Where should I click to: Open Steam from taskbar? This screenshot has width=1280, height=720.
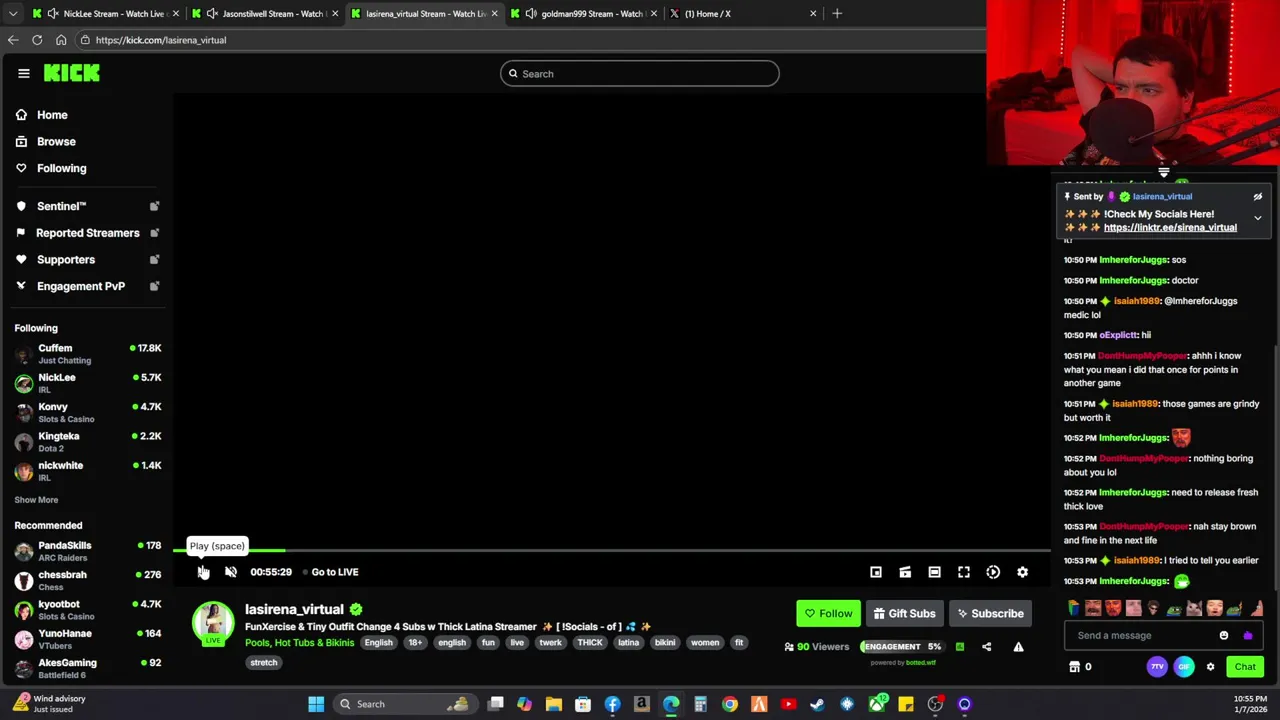click(817, 704)
